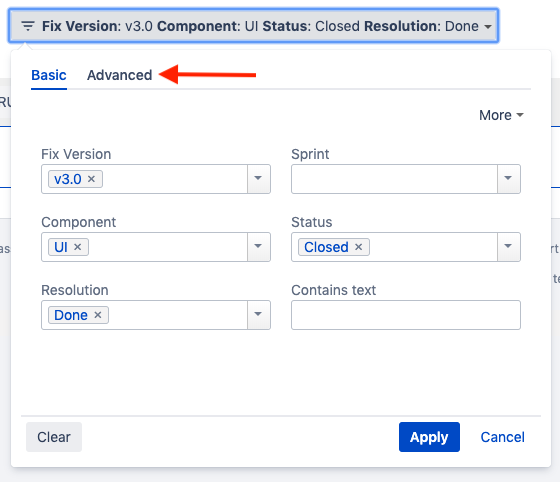This screenshot has width=560, height=482.
Task: Click inside the Sprint selection field
Action: tap(394, 179)
